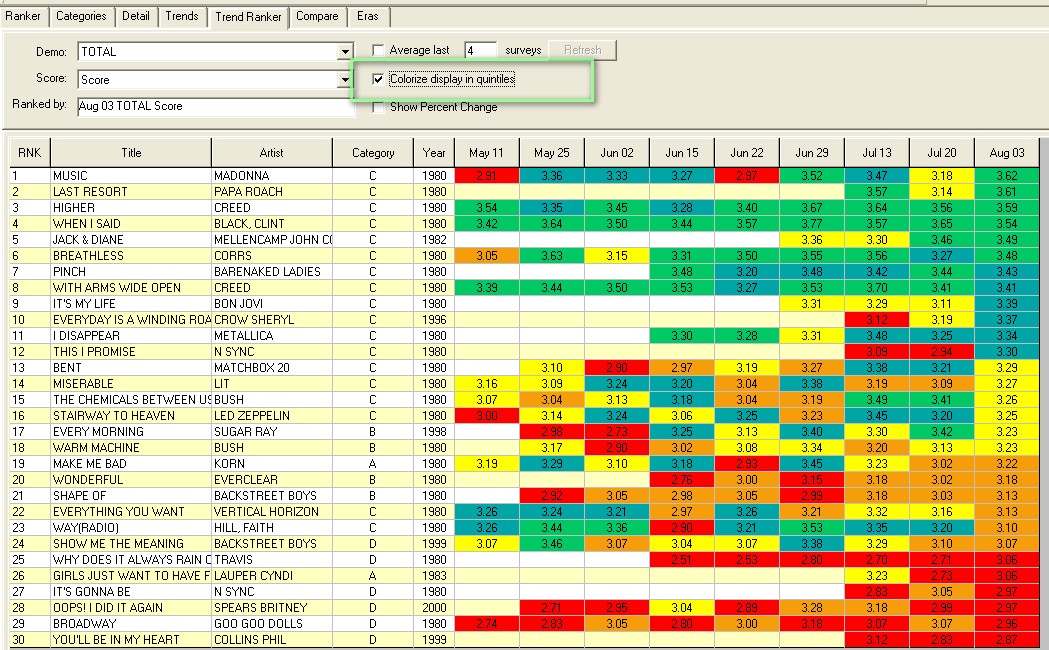Click the Jul 20 column header

point(942,153)
